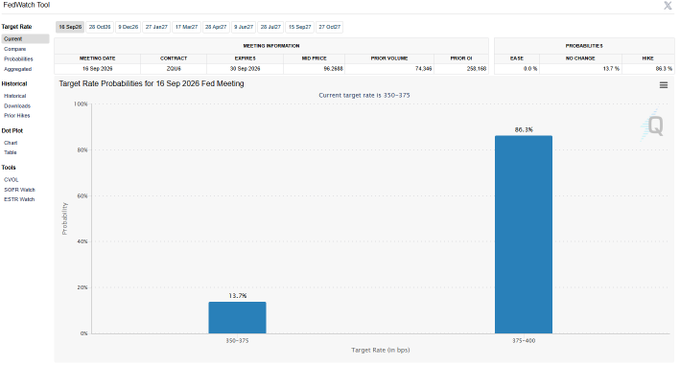Image resolution: width=680 pixels, height=365 pixels.
Task: Choose the 27 Oct27 meeting tab
Action: (330, 27)
